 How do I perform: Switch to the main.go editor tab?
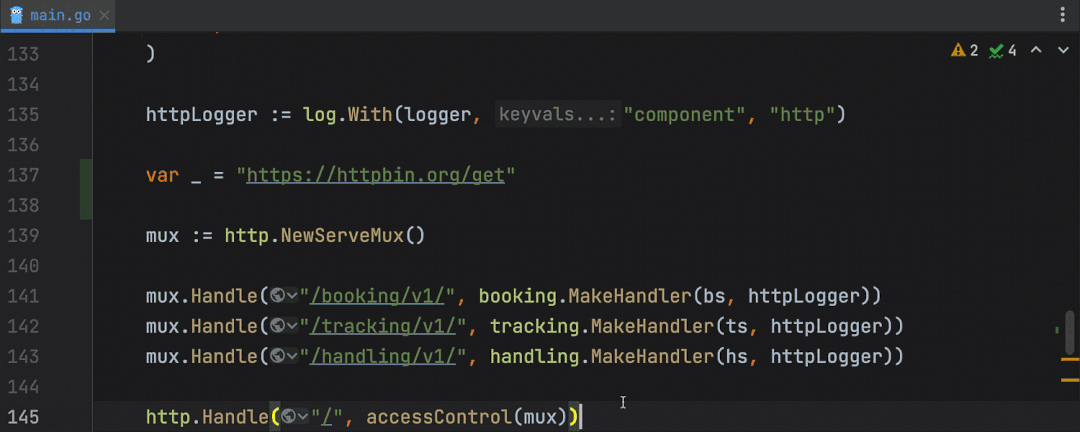(58, 16)
